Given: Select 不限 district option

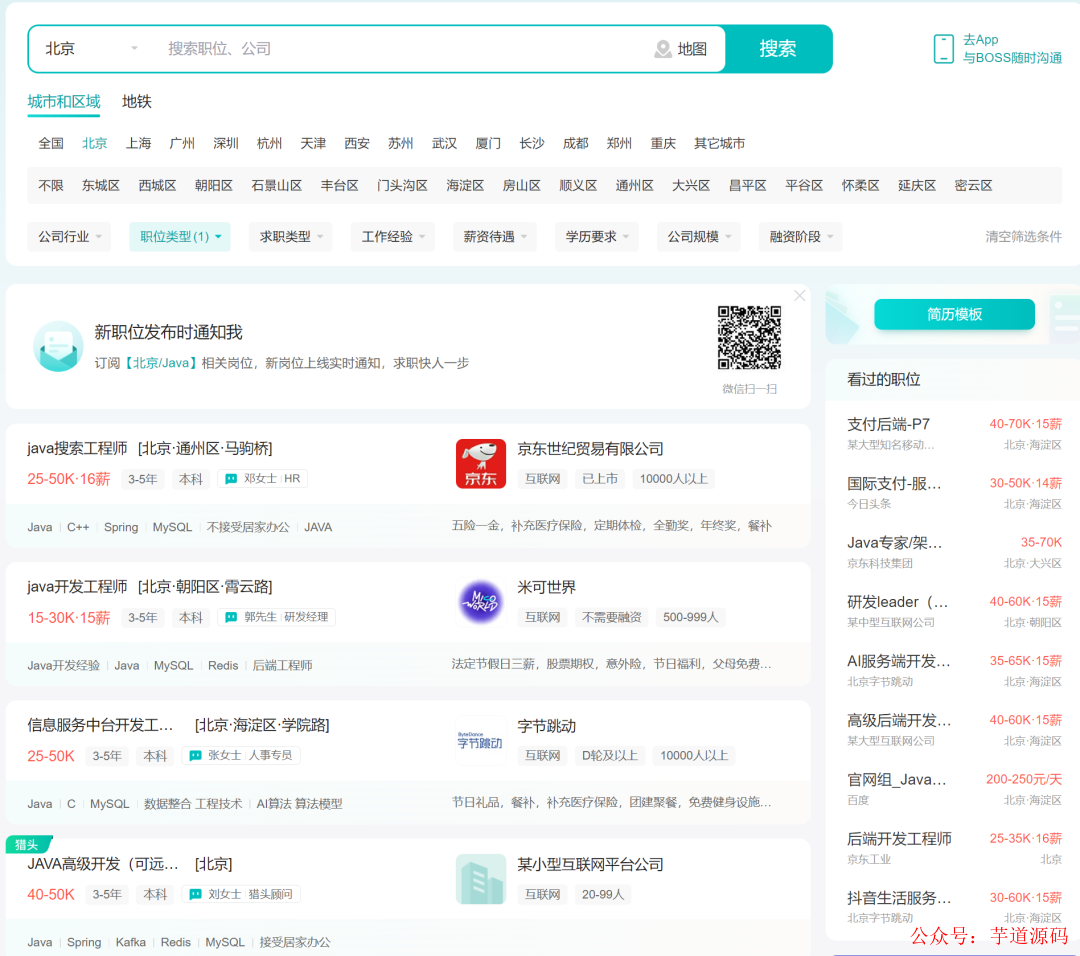Looking at the screenshot, I should pos(51,185).
